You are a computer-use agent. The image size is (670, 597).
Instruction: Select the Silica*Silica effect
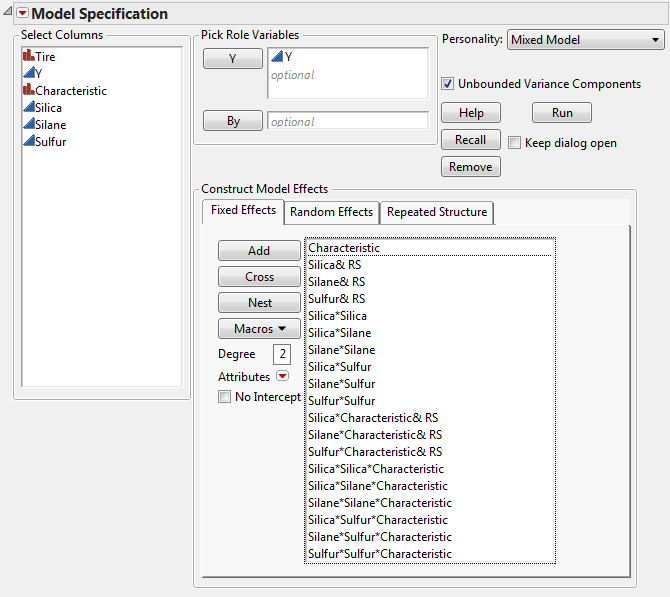click(430, 316)
